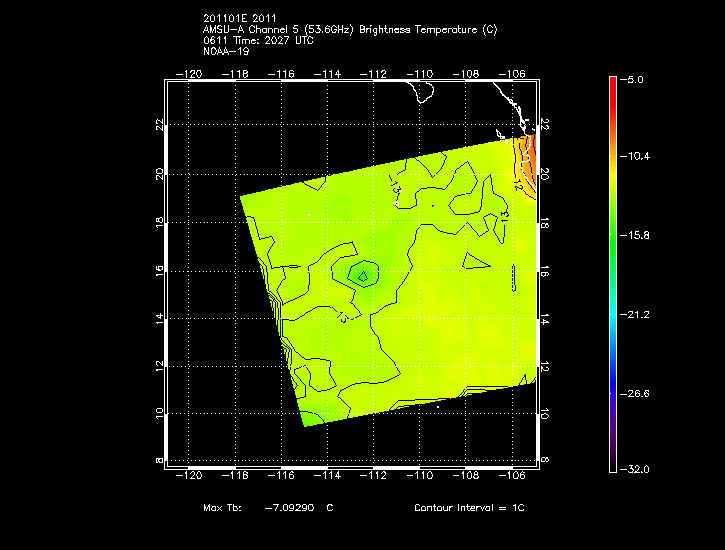
Task: Click the AMSU-A Channel 5 title line
Action: (x=349, y=29)
